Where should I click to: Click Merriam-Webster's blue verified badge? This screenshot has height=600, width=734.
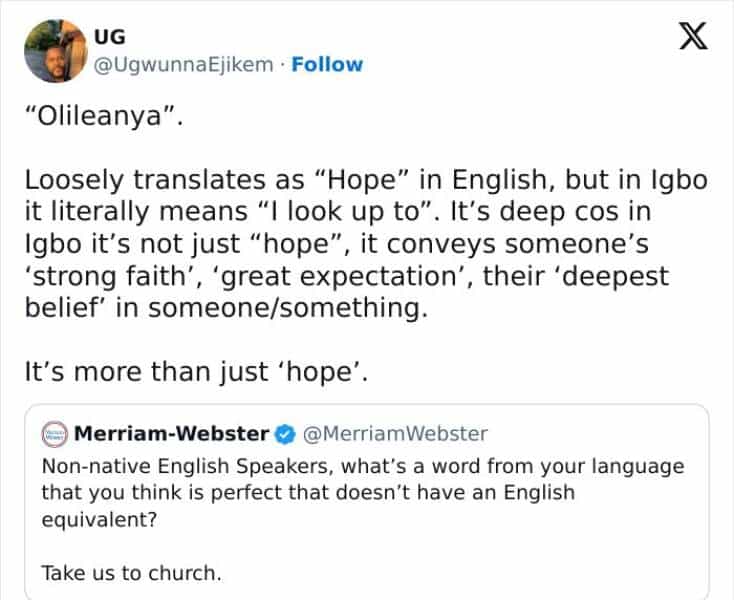(284, 434)
